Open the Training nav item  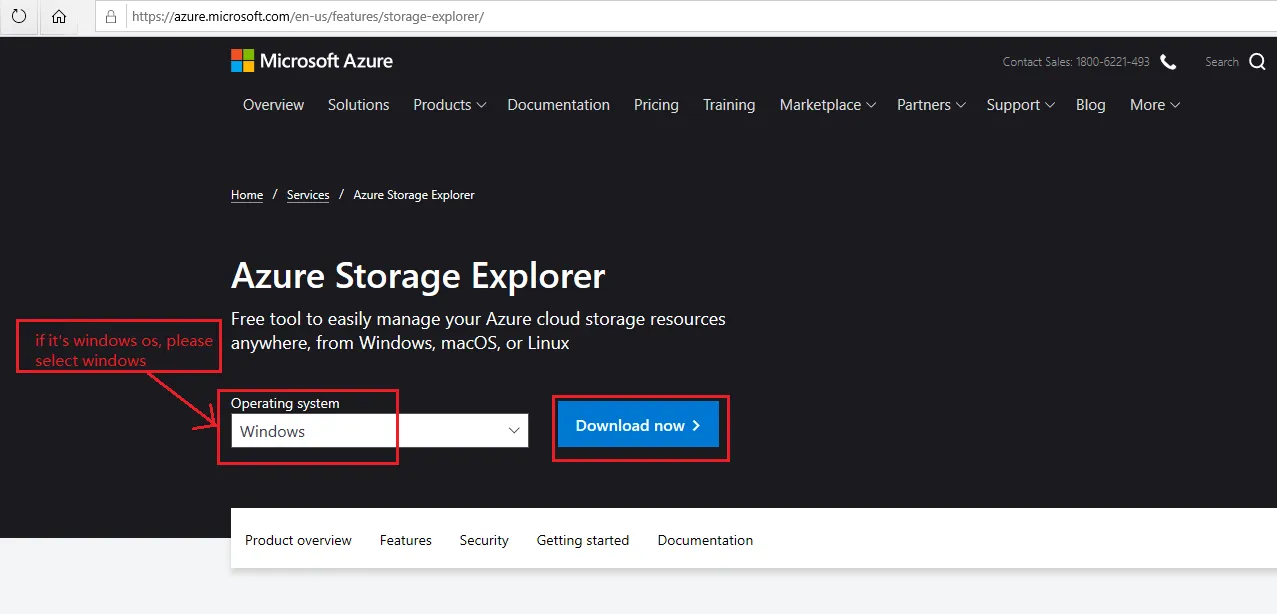point(729,105)
